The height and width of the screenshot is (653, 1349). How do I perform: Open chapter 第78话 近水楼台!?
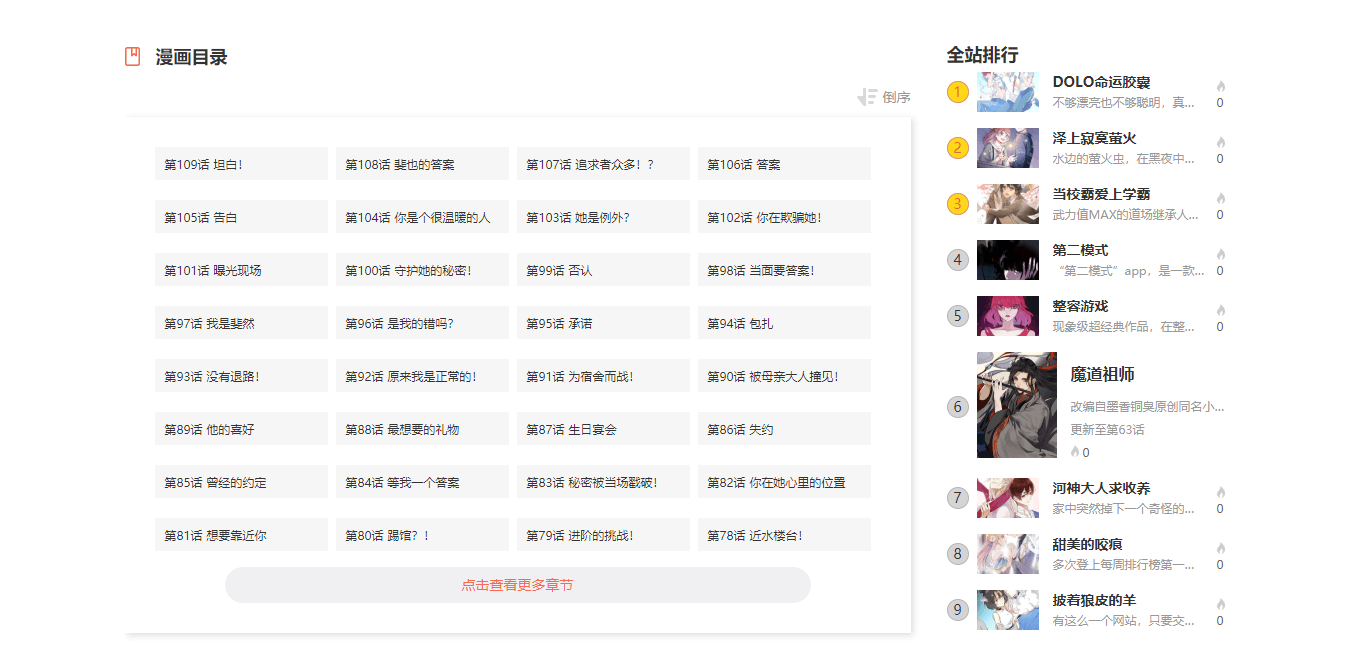click(x=784, y=535)
